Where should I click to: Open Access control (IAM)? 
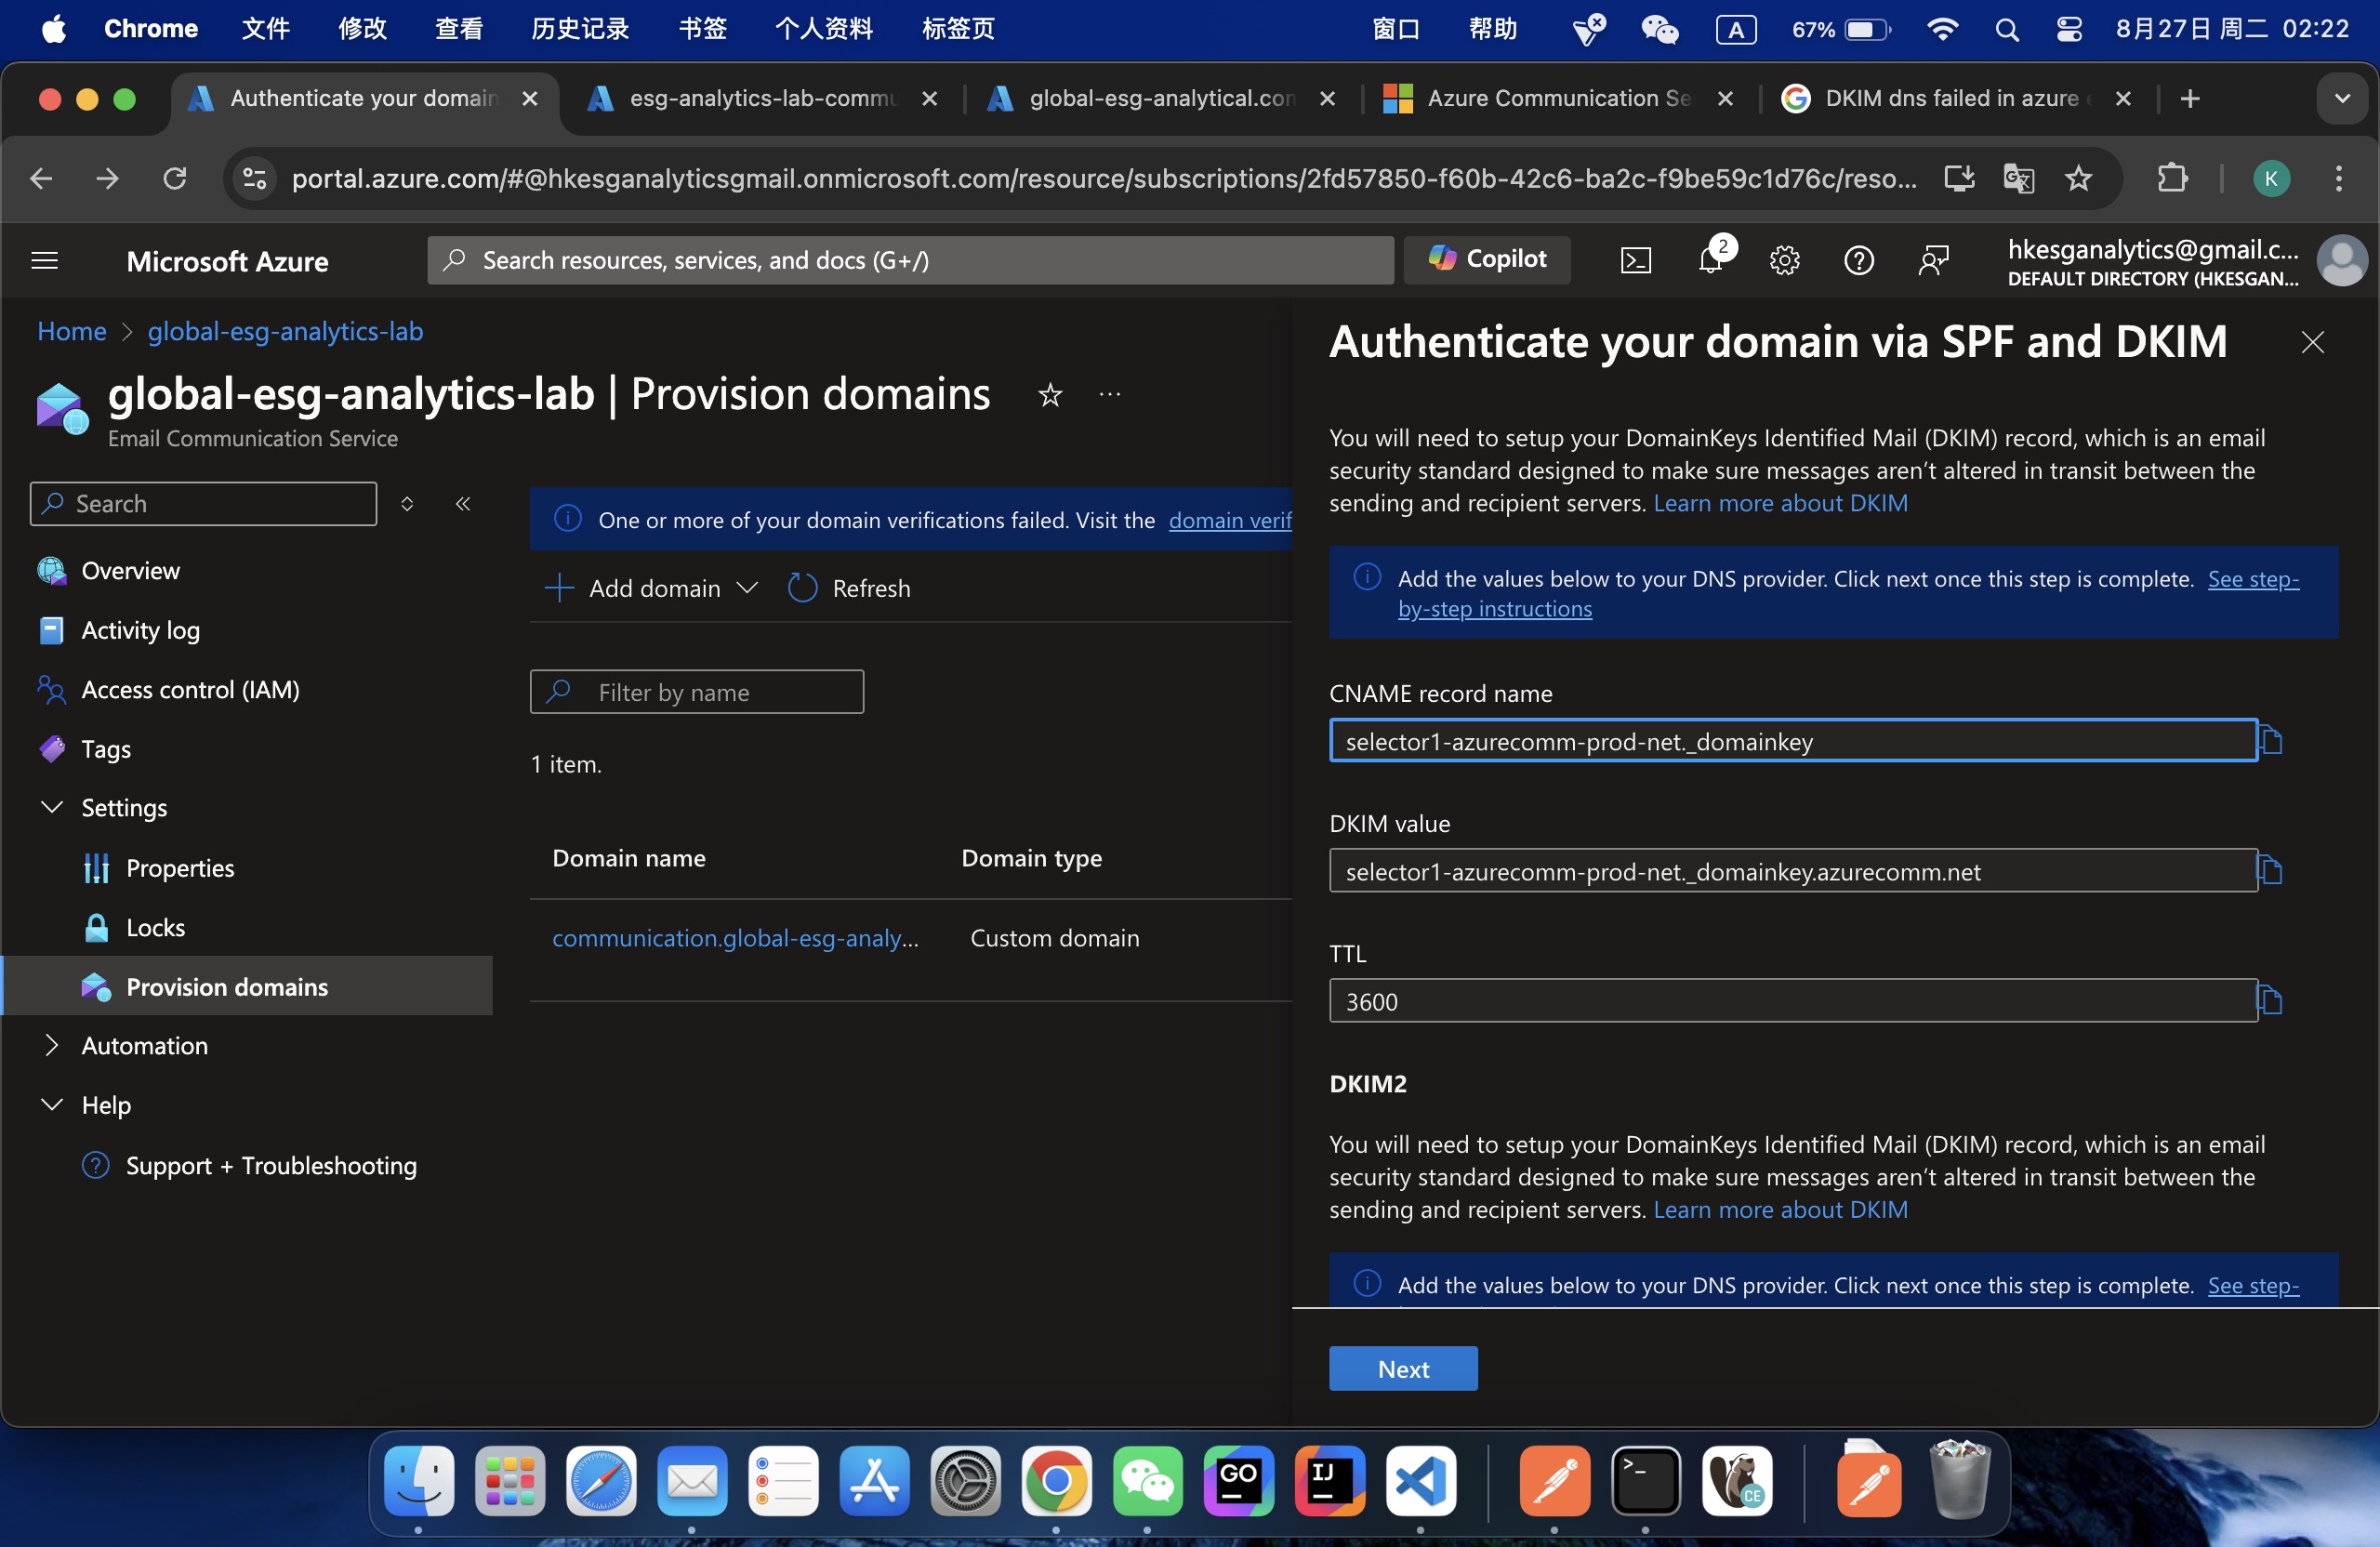(x=190, y=690)
